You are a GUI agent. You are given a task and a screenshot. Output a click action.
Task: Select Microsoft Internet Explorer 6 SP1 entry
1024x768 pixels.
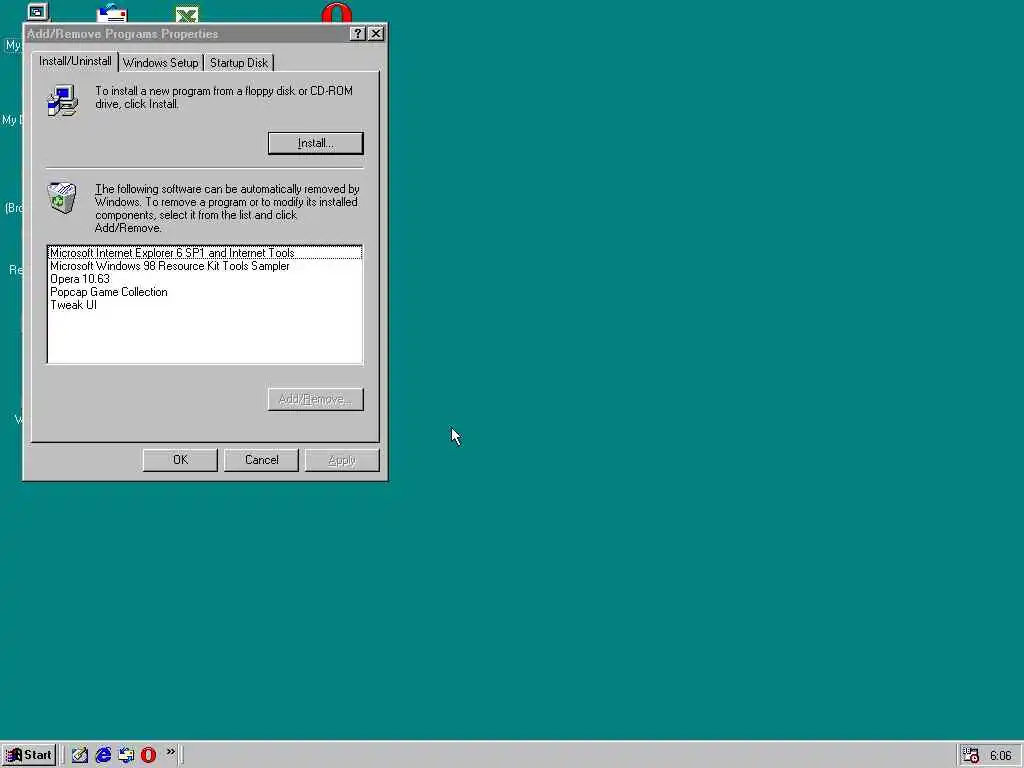(205, 253)
